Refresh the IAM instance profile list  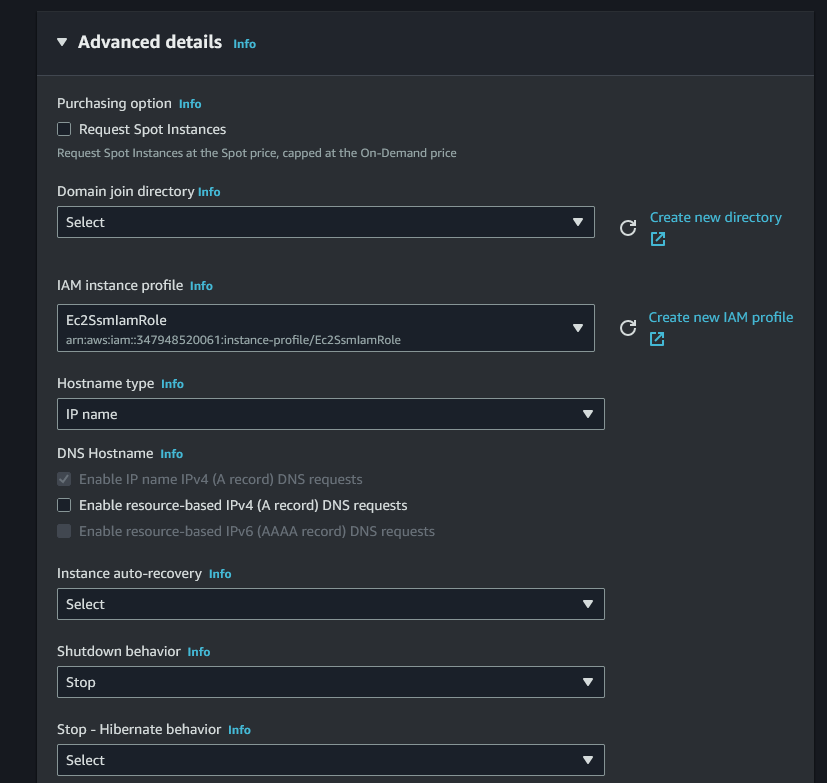tap(628, 328)
